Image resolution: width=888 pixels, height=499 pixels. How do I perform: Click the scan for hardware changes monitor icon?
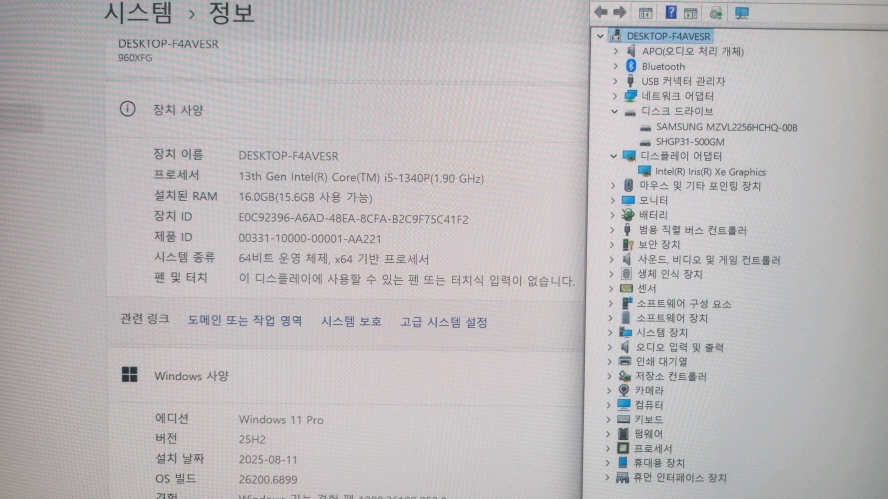pos(741,12)
